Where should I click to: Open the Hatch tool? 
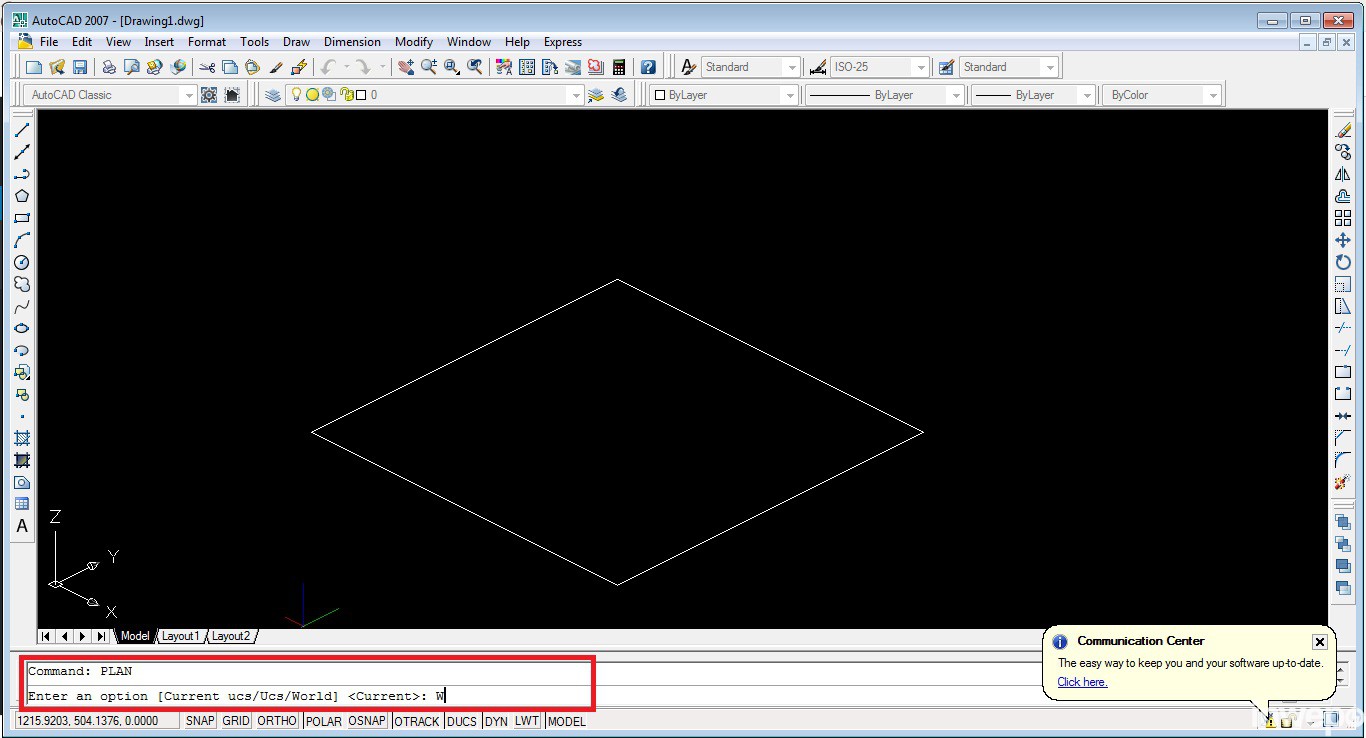[x=22, y=438]
